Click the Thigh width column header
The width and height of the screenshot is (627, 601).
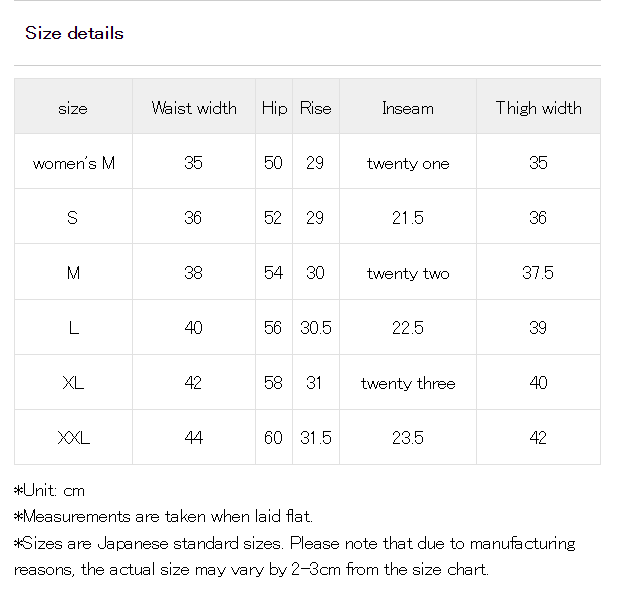538,108
